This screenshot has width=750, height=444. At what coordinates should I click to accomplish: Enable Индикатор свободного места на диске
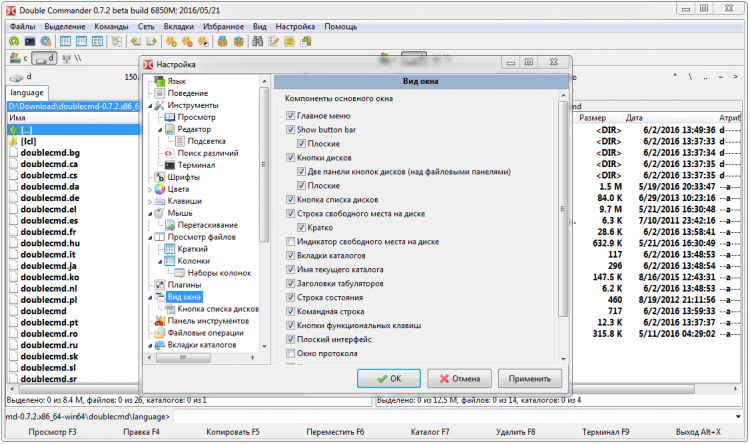(x=290, y=242)
